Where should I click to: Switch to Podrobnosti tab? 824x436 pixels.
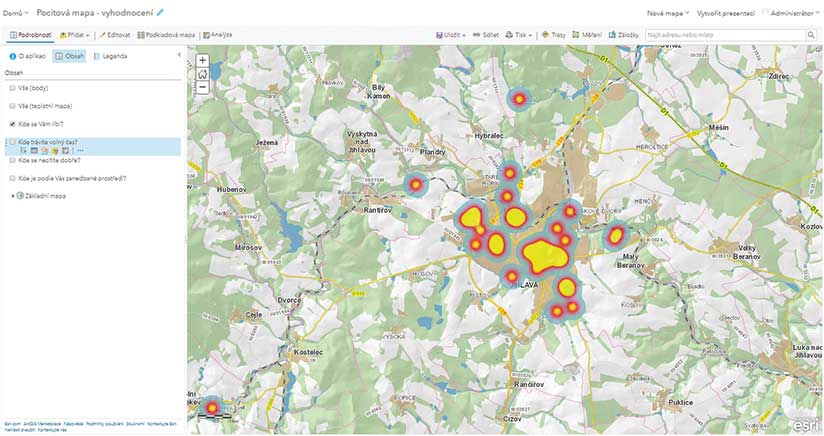[31, 35]
